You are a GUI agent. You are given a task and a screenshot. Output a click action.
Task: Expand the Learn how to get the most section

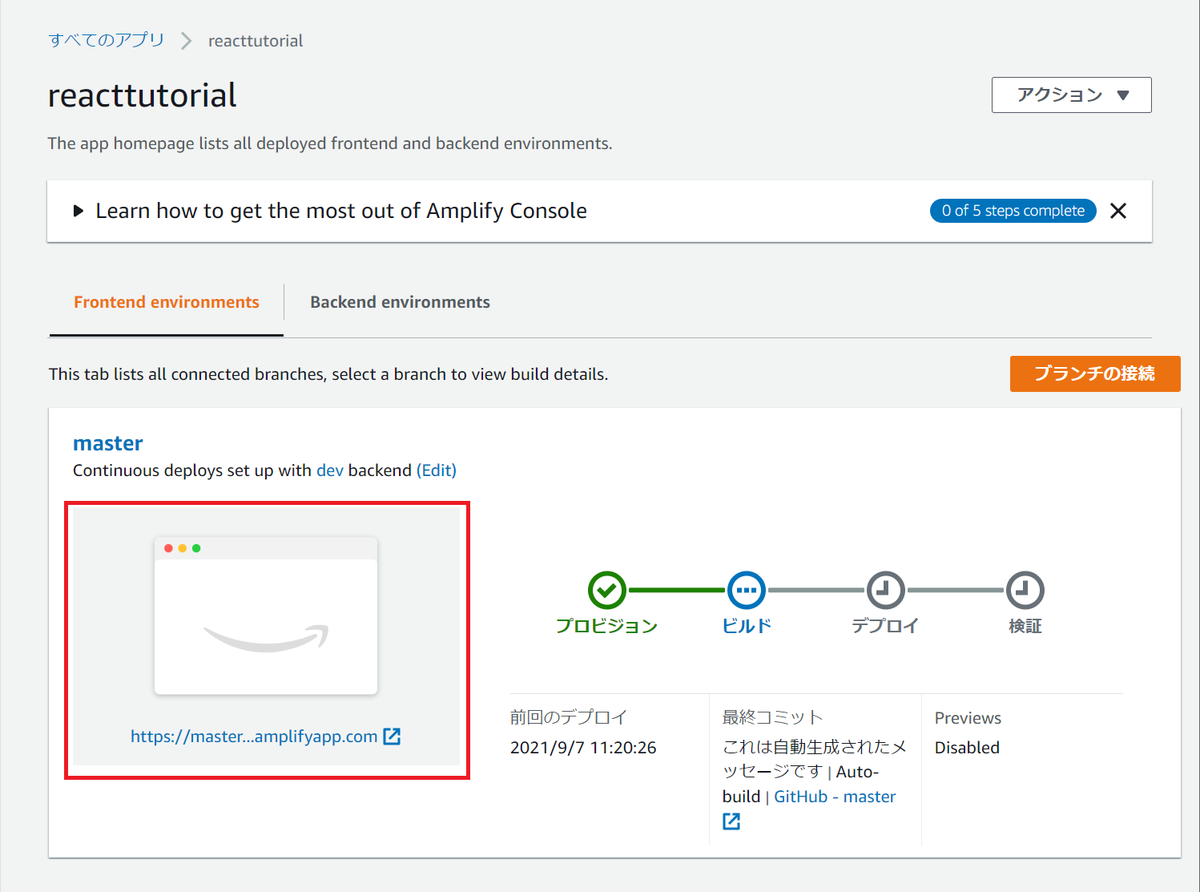tap(330, 211)
